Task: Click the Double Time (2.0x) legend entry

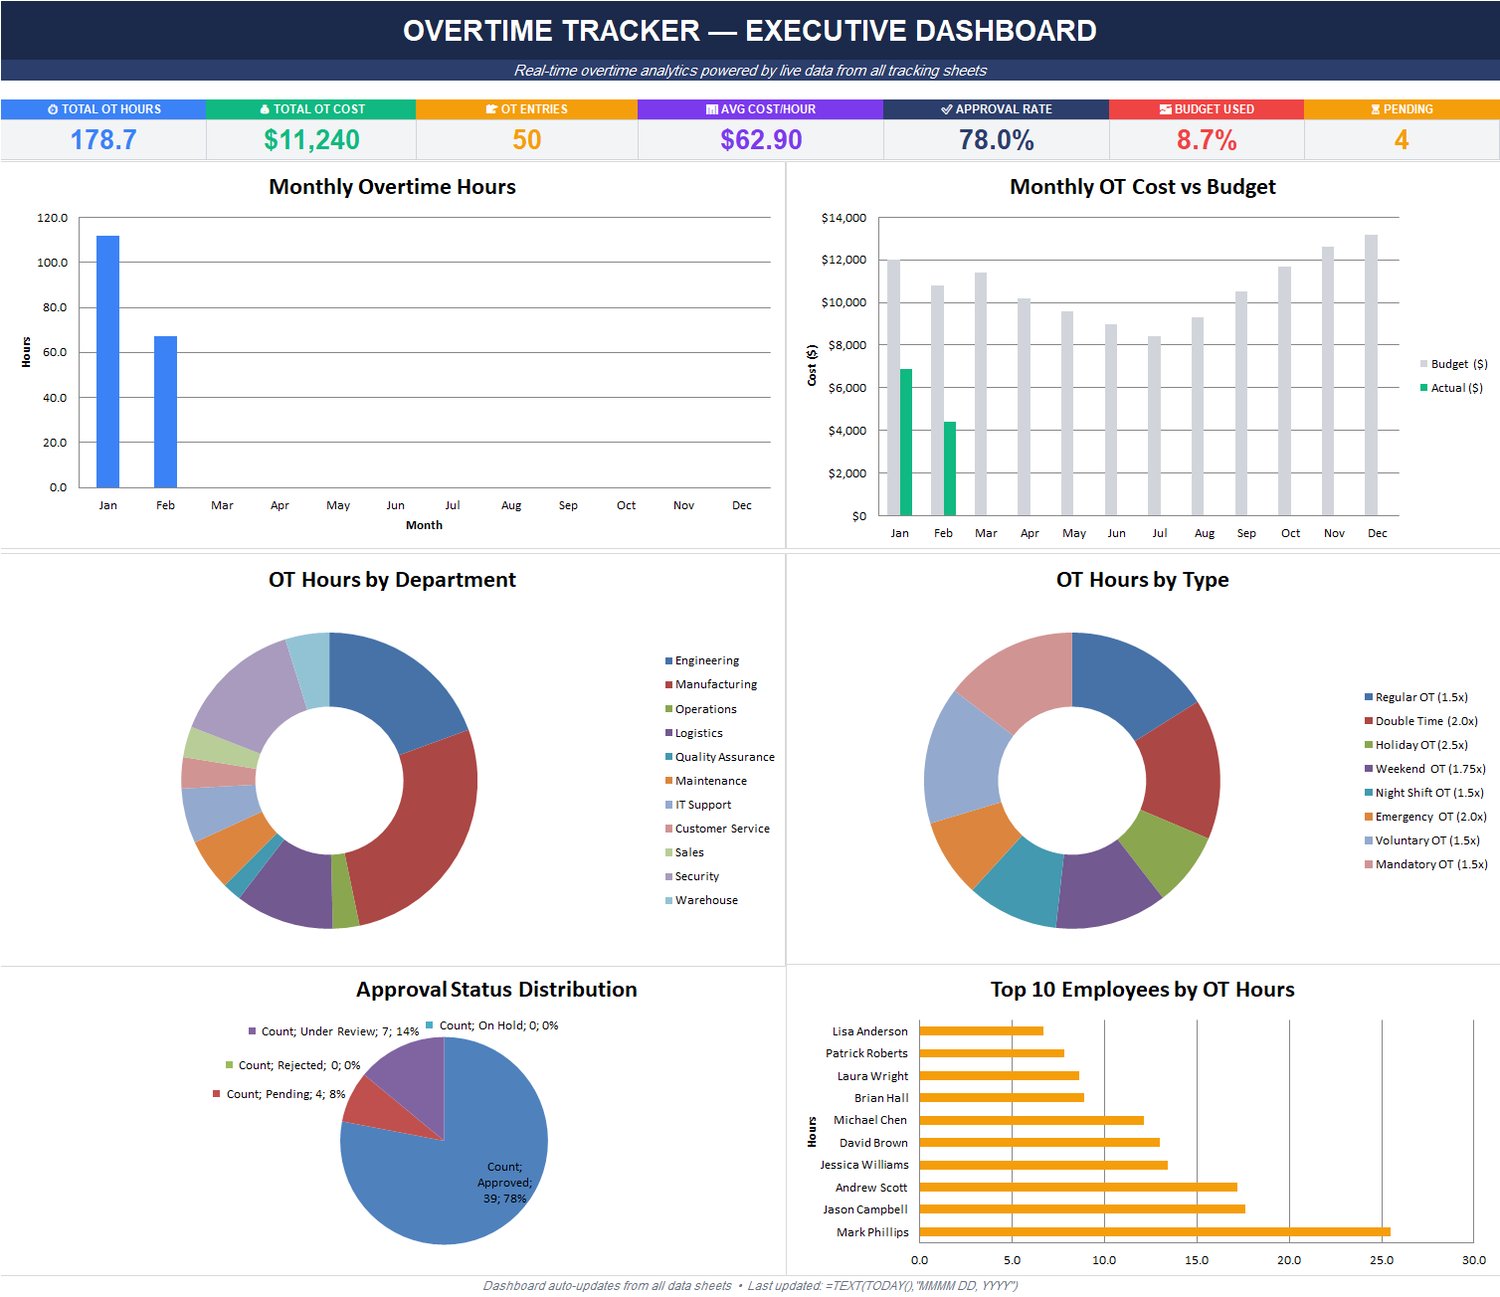Action: point(1422,721)
